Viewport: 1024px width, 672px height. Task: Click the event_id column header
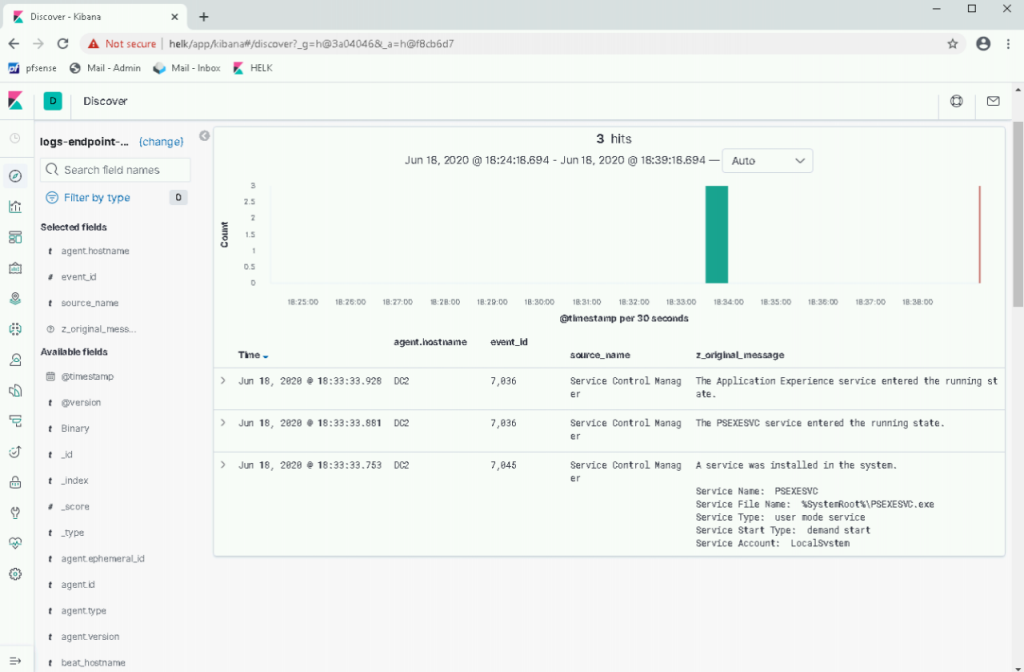pyautogui.click(x=509, y=342)
